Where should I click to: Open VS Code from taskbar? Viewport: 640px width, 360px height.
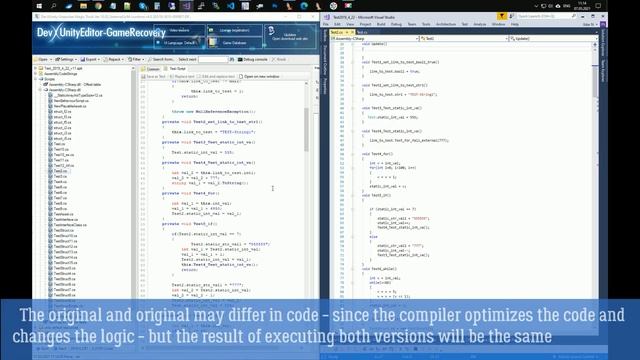pyautogui.click(x=230, y=6)
